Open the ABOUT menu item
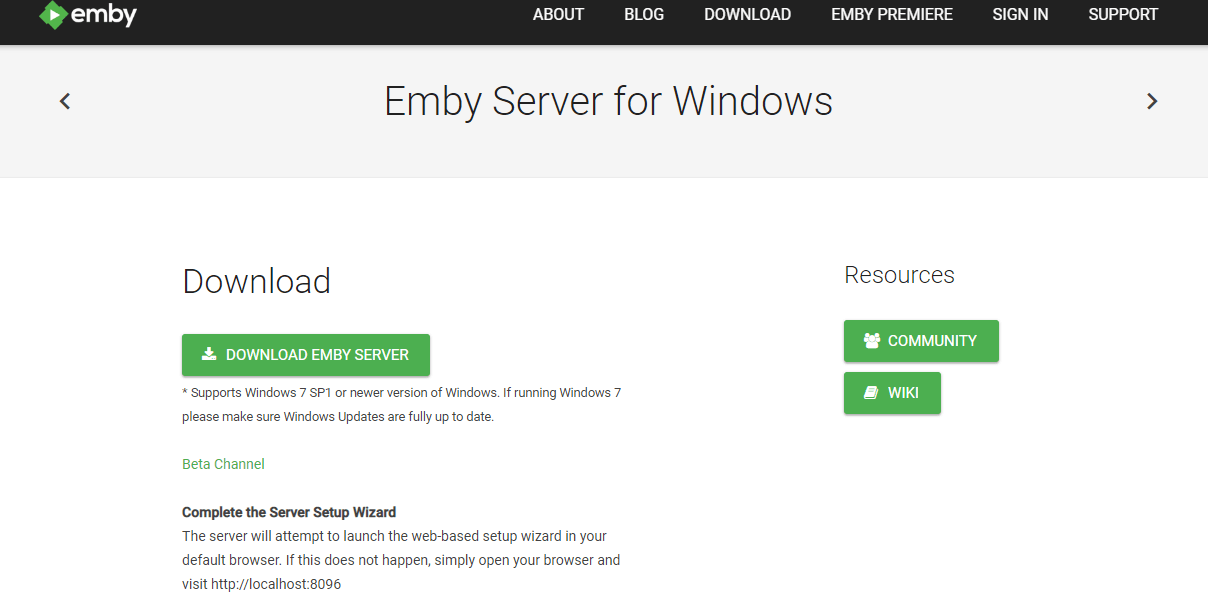Image resolution: width=1208 pixels, height=594 pixels. coord(558,14)
